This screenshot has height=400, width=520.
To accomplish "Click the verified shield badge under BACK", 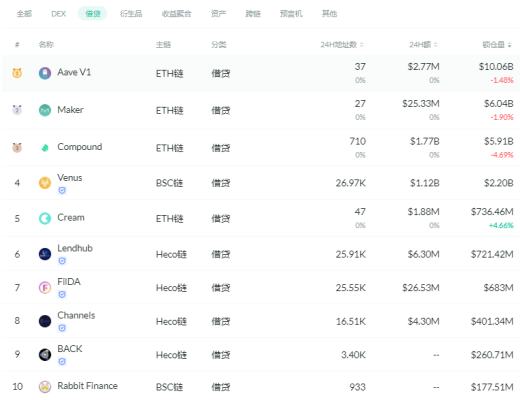I will (x=62, y=361).
